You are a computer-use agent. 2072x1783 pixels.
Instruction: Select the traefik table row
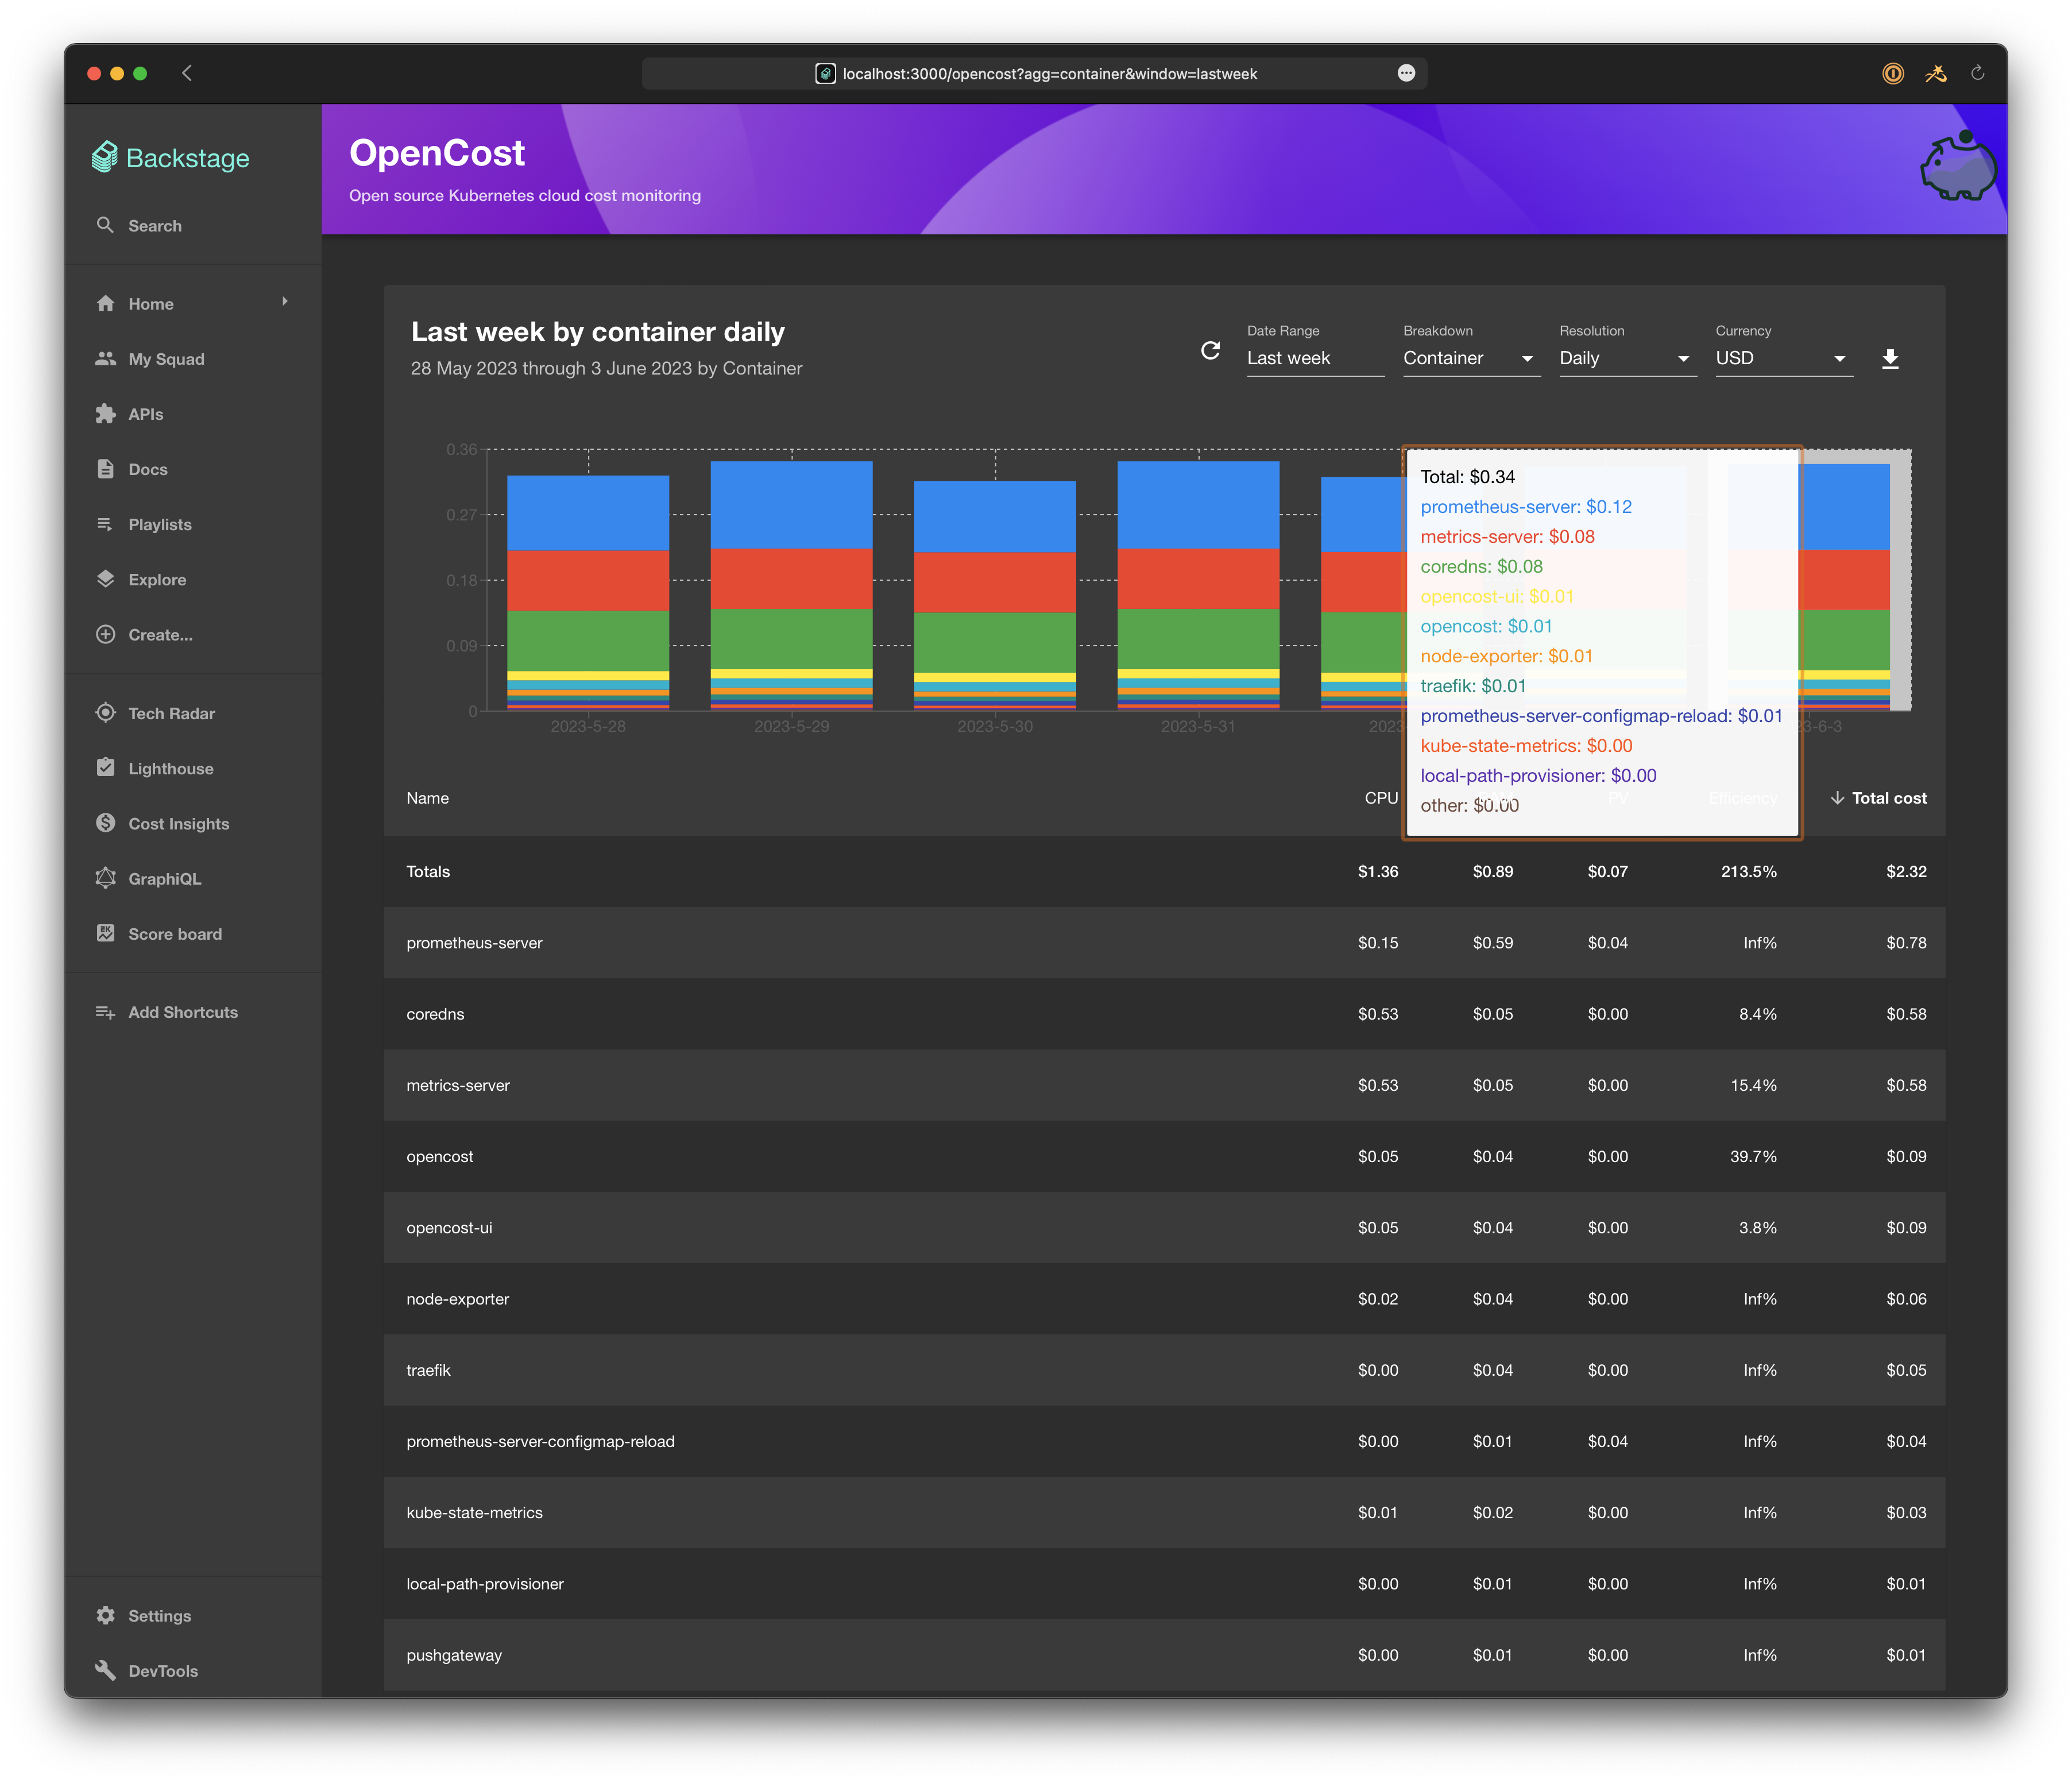pos(1164,1370)
